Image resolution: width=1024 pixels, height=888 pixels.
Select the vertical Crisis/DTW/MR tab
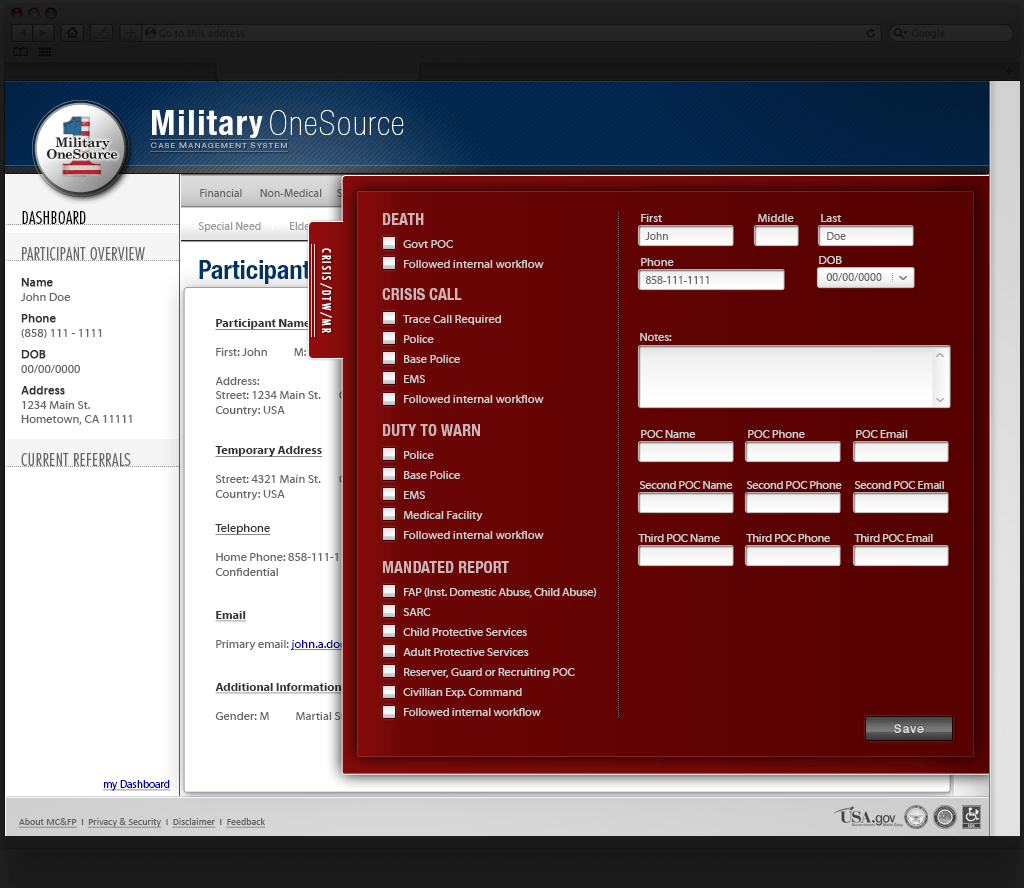click(327, 290)
